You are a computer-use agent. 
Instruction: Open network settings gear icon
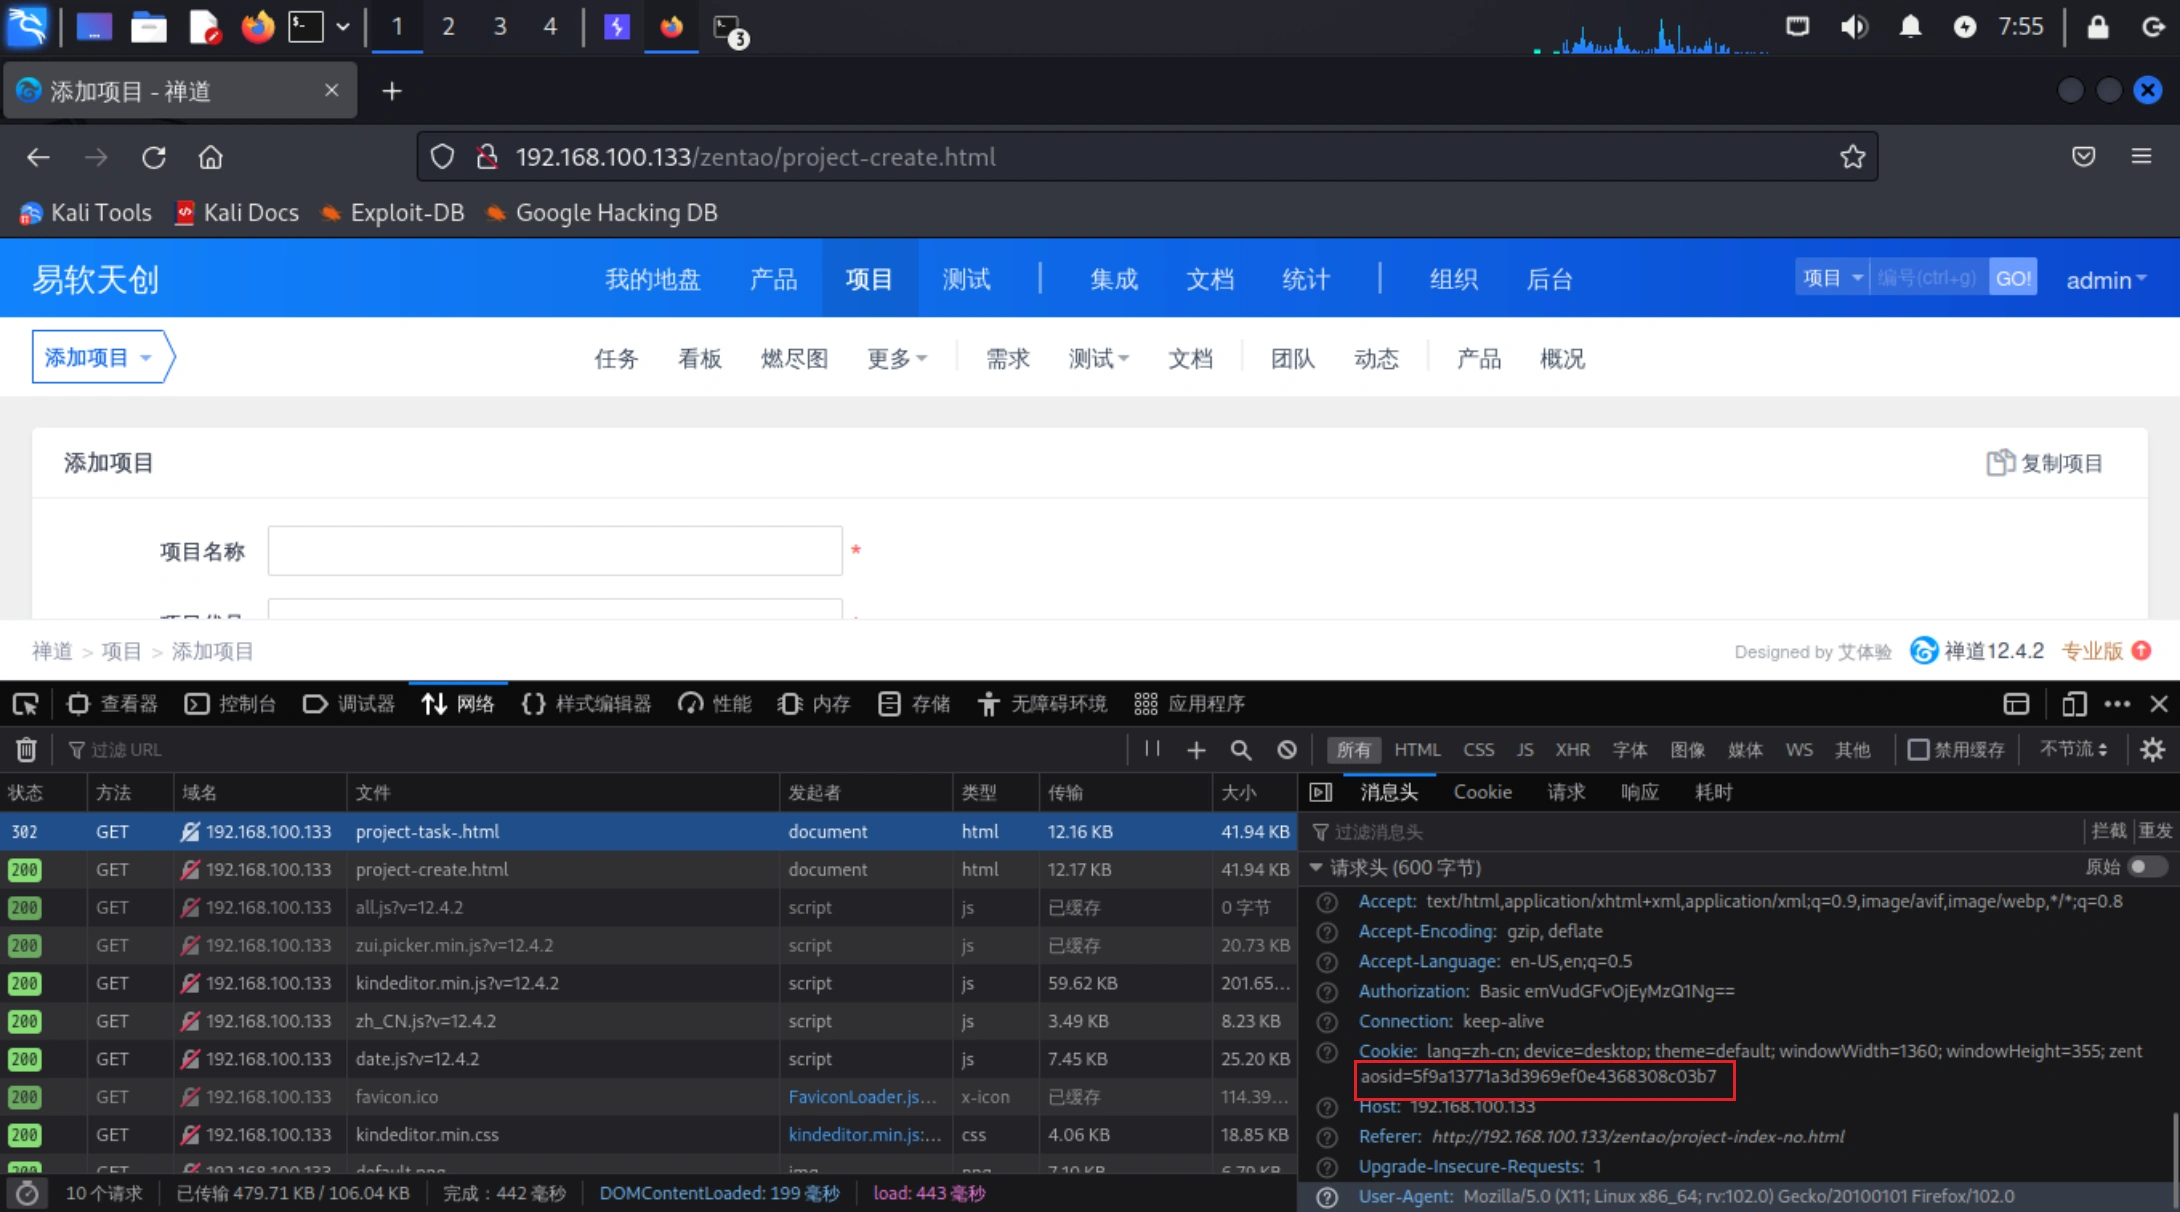pos(2152,749)
